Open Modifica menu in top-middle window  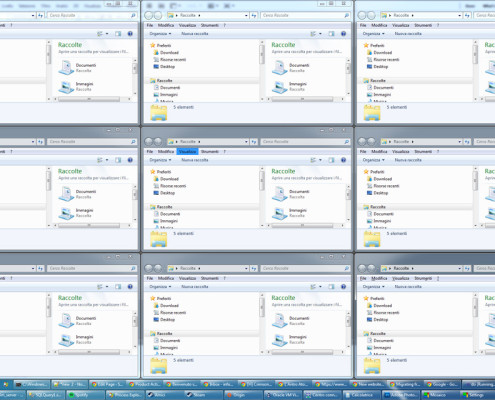(x=166, y=25)
